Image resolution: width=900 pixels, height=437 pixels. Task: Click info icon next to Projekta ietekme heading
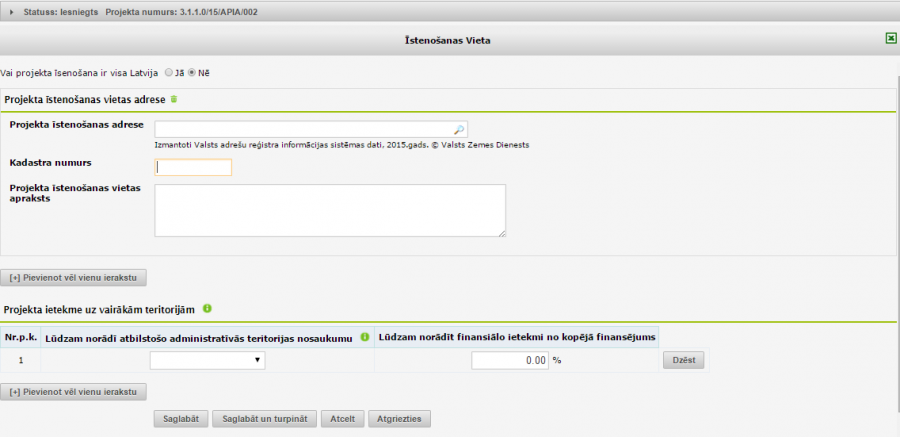[x=207, y=308]
